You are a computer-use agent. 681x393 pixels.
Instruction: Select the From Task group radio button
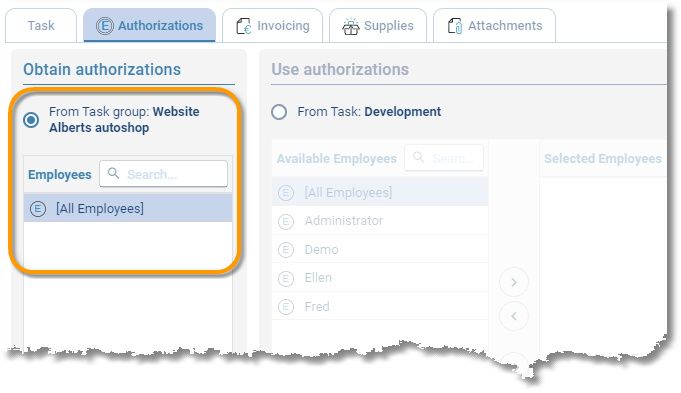pos(31,119)
